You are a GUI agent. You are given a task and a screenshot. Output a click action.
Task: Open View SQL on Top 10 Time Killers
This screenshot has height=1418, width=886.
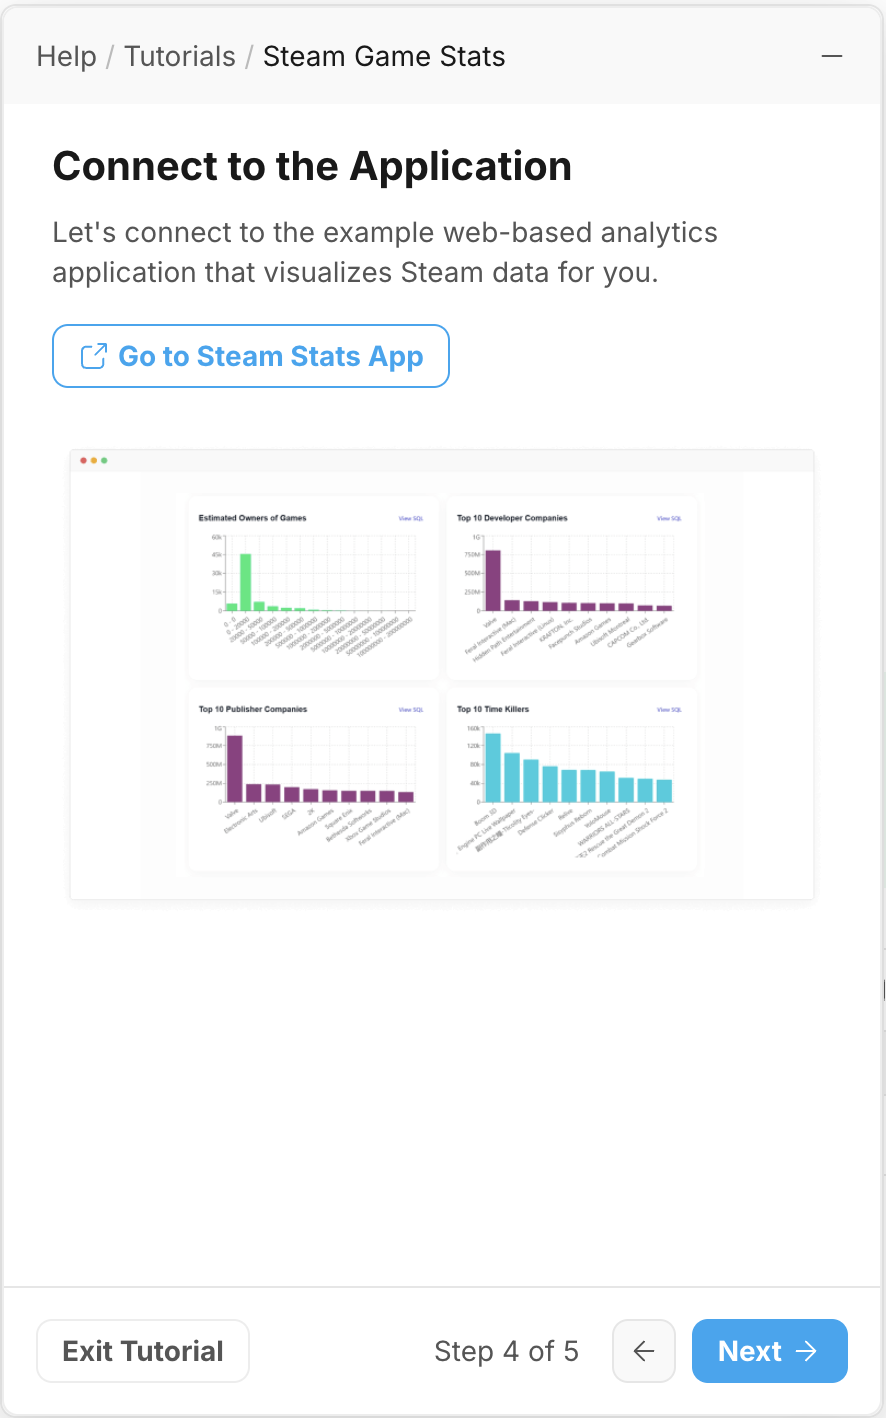[669, 709]
